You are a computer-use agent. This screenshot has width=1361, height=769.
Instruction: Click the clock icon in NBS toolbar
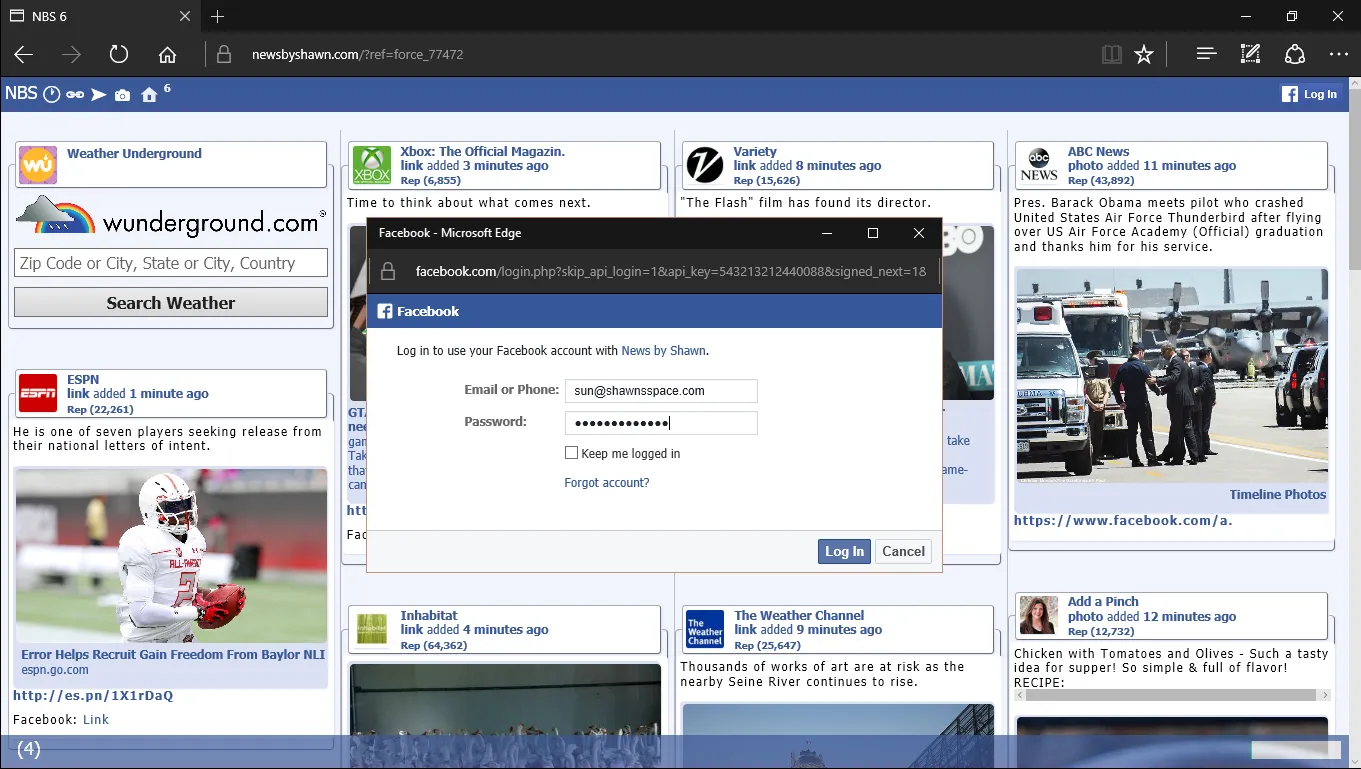click(x=51, y=95)
